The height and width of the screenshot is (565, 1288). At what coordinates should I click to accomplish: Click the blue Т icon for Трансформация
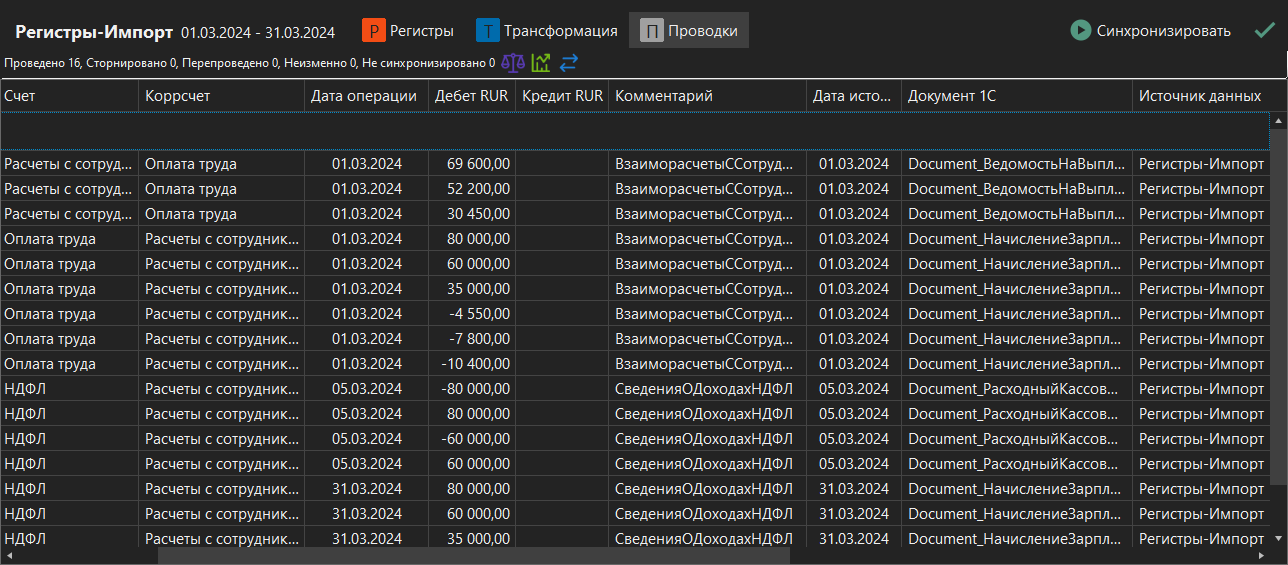click(x=488, y=30)
